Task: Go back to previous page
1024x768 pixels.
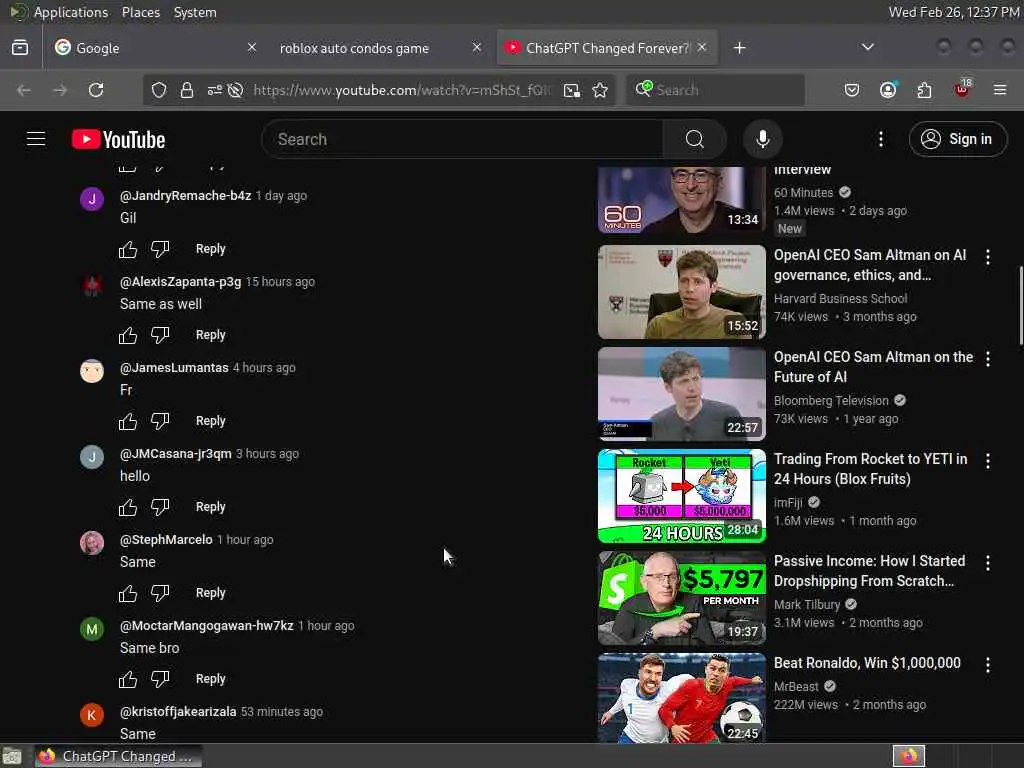Action: pos(24,90)
